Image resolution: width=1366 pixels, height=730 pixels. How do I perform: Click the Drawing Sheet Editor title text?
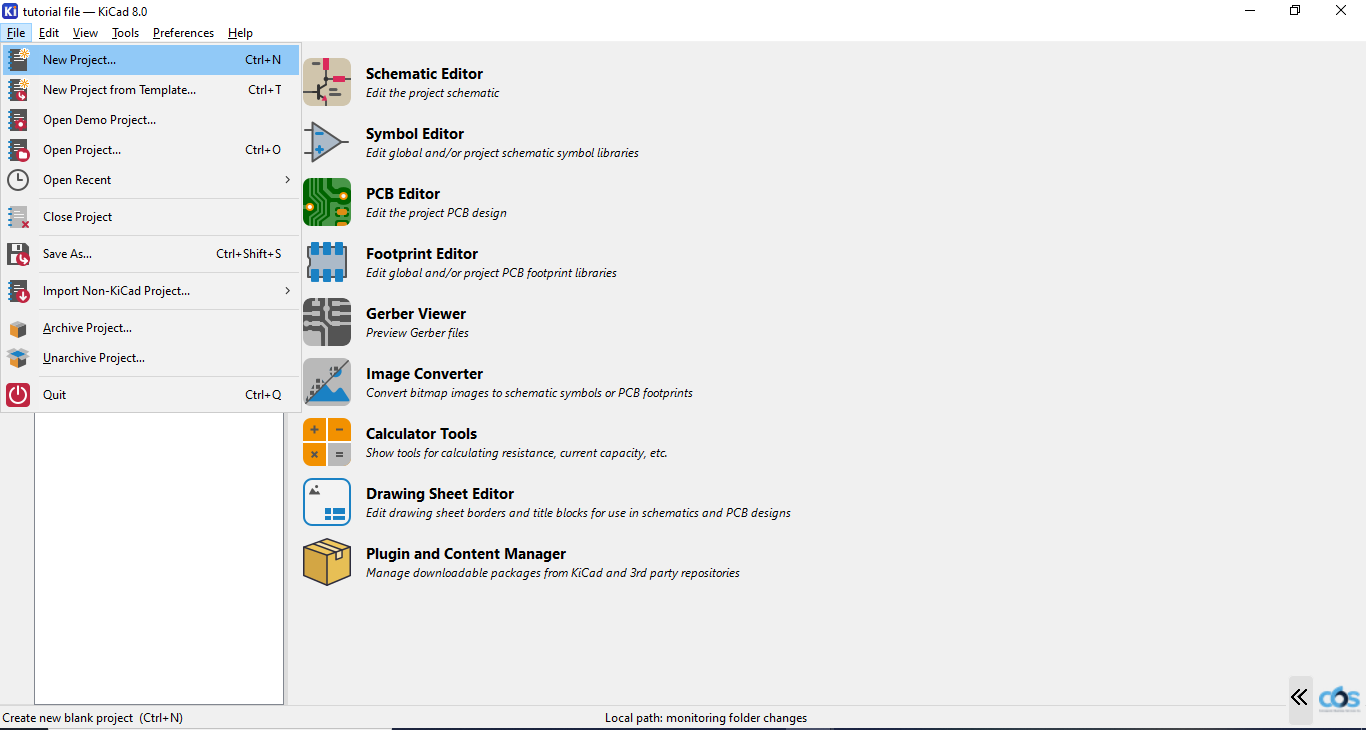[x=440, y=494]
